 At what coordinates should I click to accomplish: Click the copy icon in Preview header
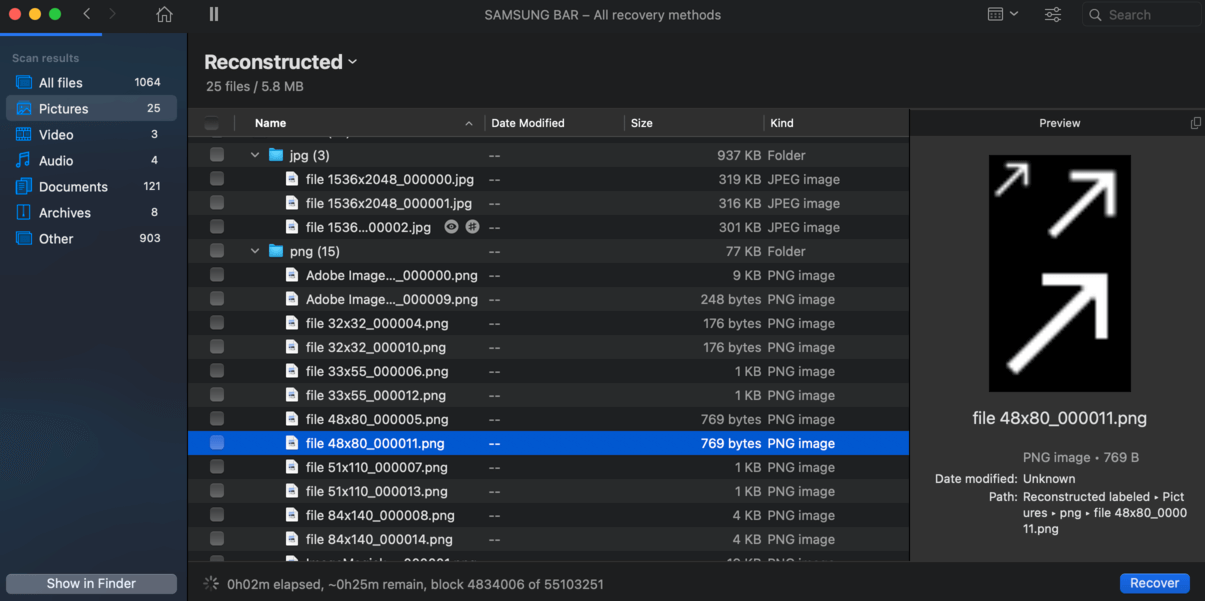tap(1195, 123)
